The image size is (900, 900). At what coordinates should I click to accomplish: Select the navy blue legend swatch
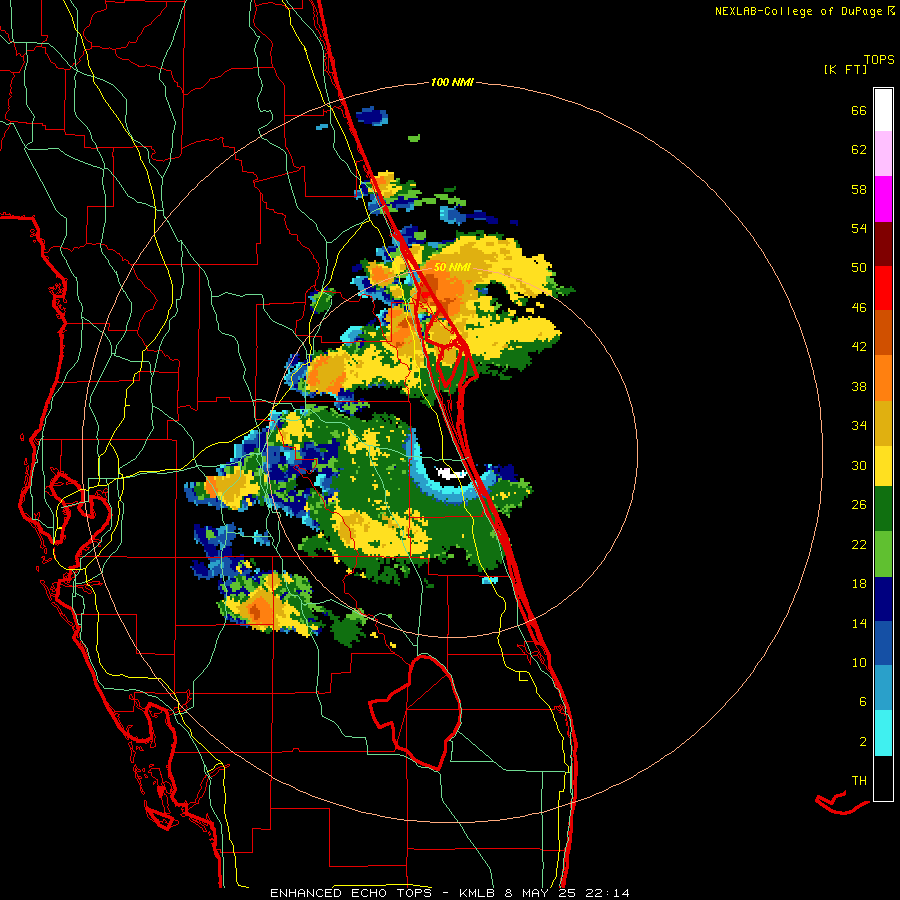pyautogui.click(x=883, y=599)
